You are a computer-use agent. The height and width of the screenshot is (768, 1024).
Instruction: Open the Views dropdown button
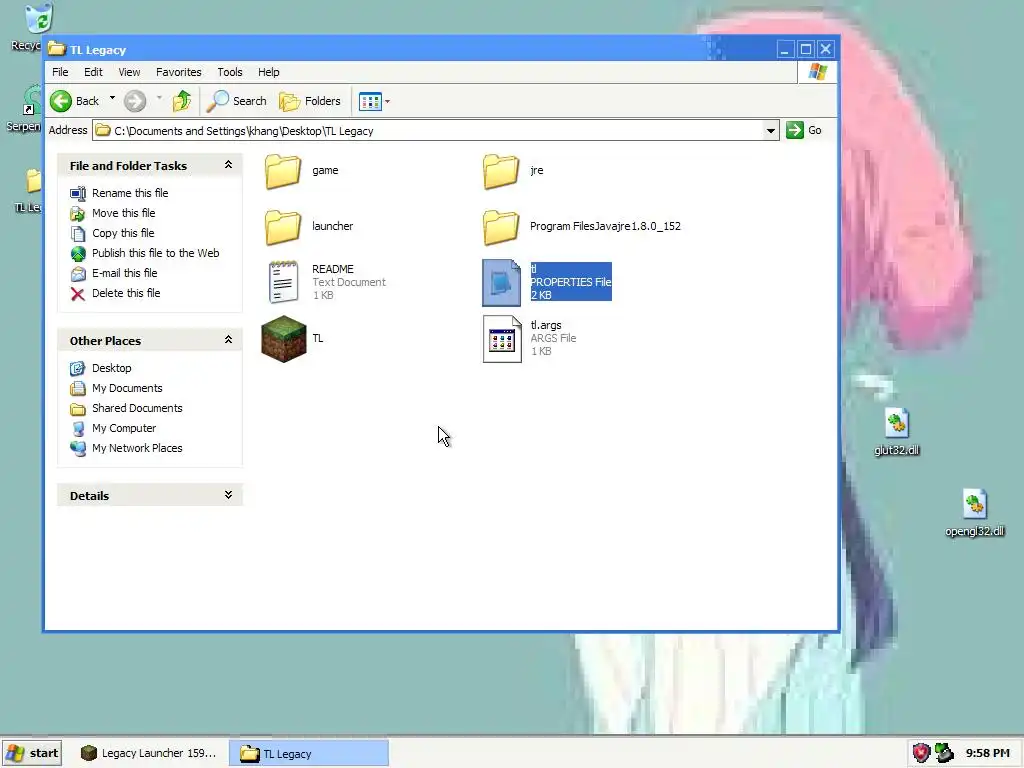point(374,101)
